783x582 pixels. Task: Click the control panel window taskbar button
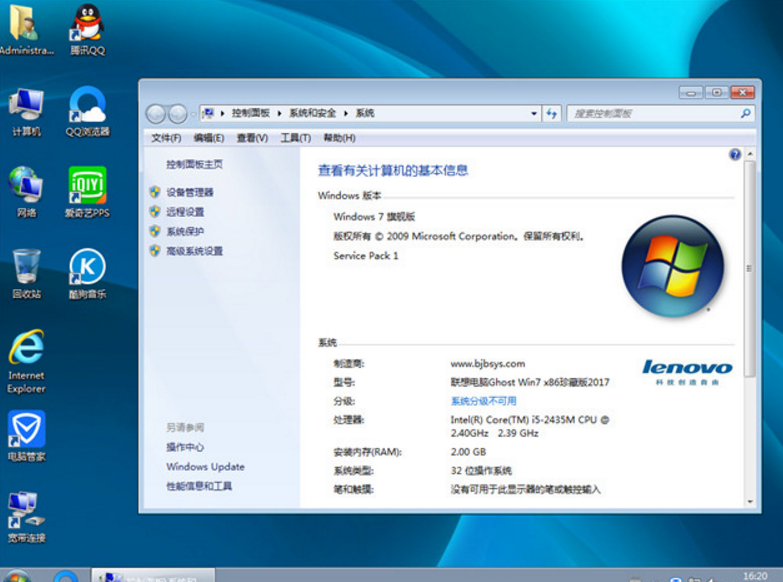[153, 576]
